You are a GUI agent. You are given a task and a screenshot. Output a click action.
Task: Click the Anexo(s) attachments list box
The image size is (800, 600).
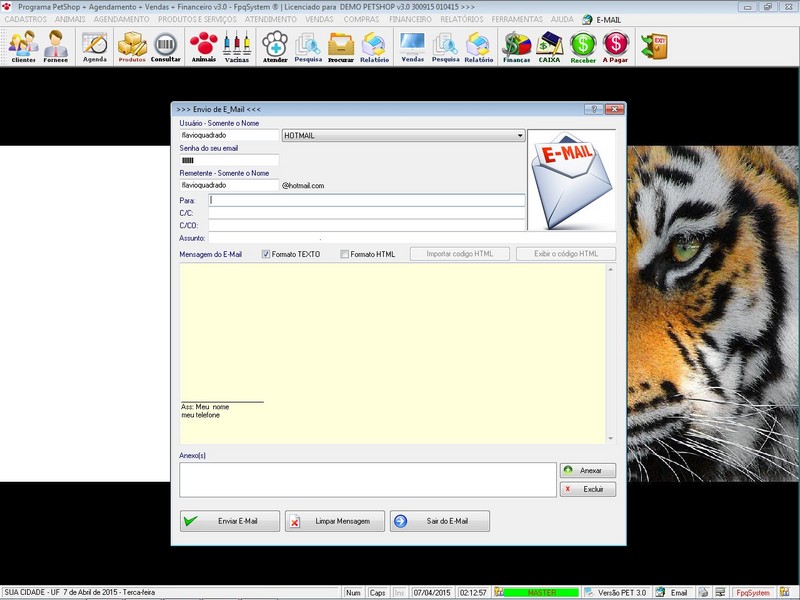367,480
